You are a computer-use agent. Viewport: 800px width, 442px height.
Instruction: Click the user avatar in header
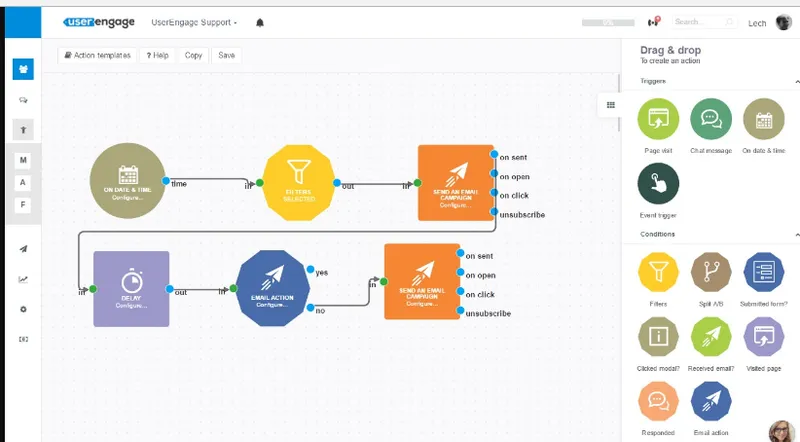783,22
